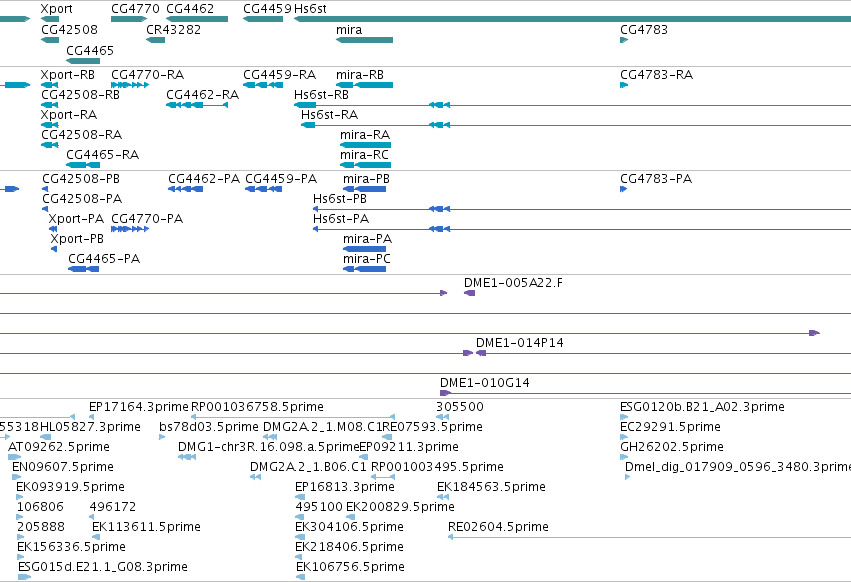851x582 pixels.
Task: Select the CG4783 gene label
Action: 644,29
